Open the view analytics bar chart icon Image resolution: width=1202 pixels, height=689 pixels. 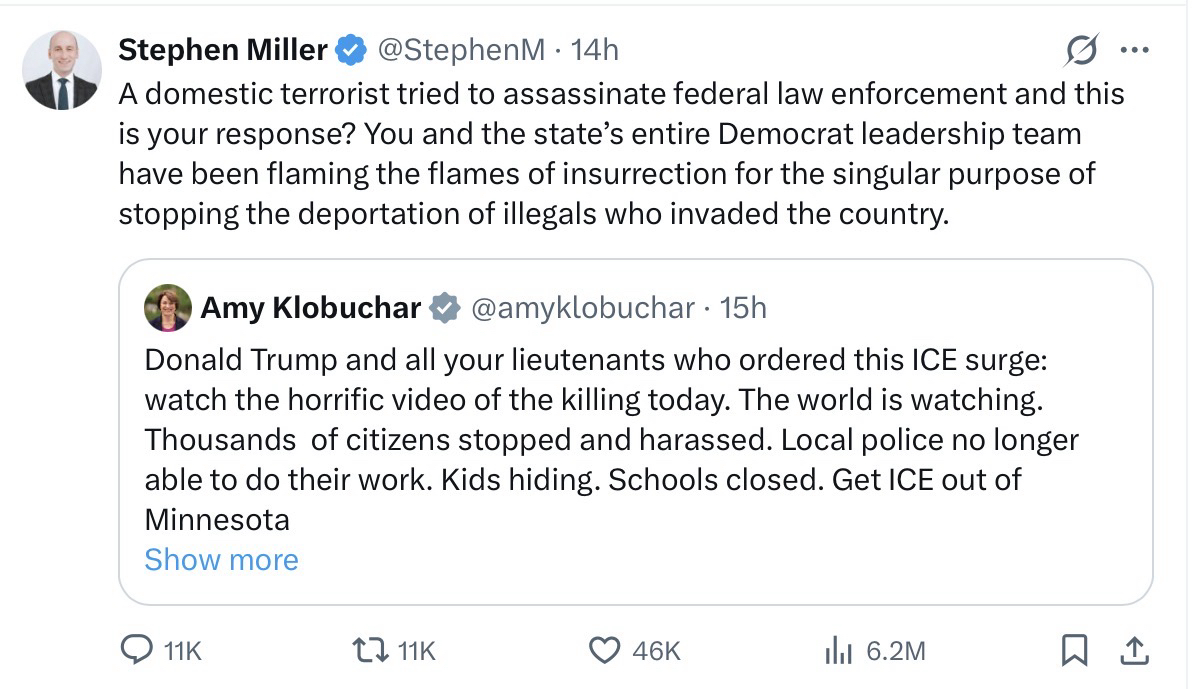(836, 651)
